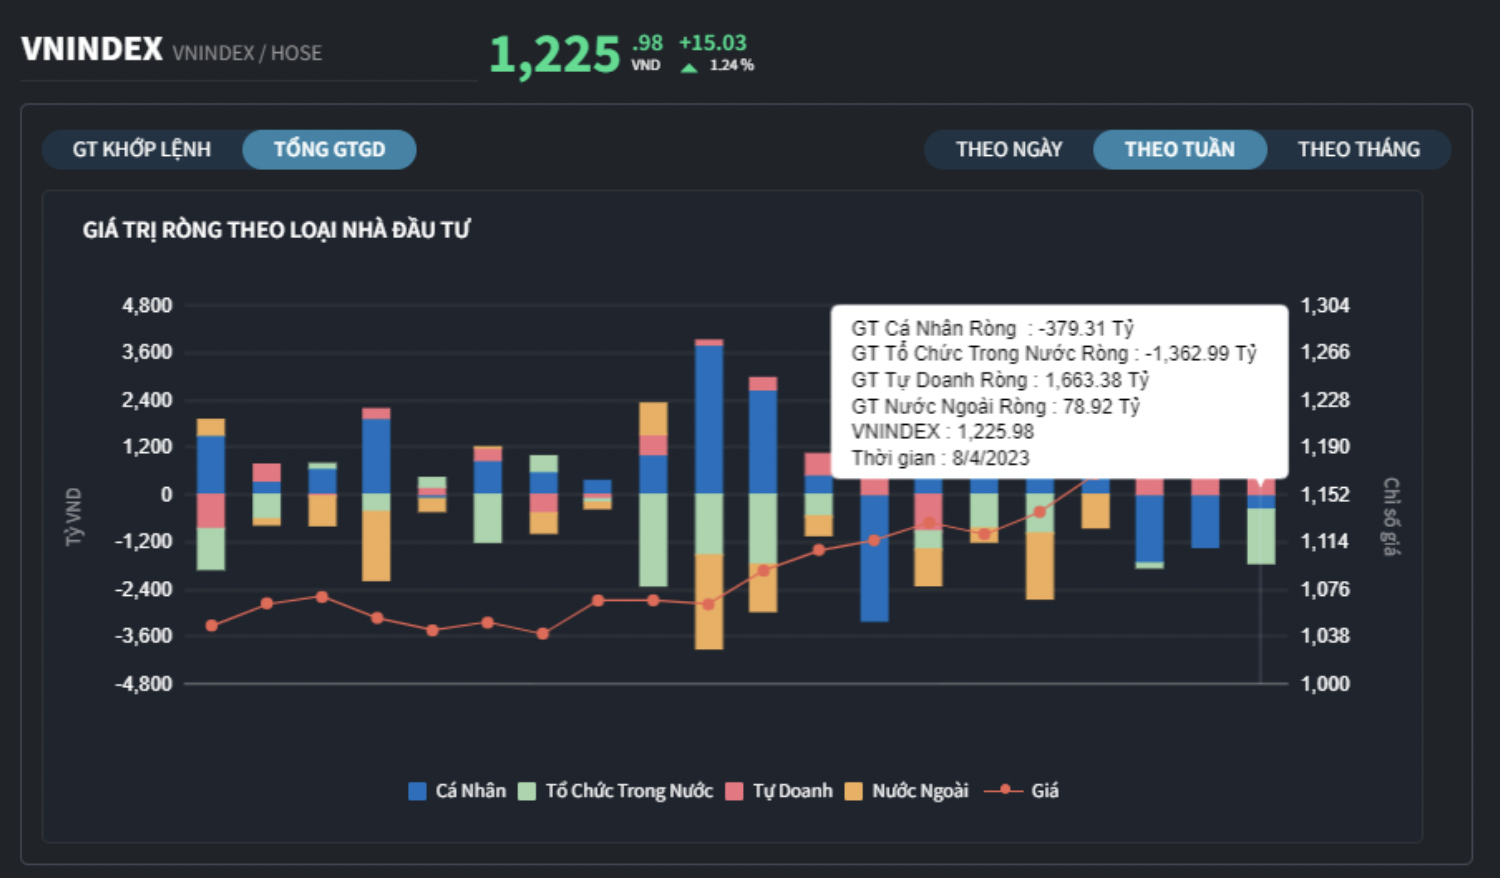The image size is (1500, 878).
Task: Click the deepest blue bar below zero
Action: point(874,558)
